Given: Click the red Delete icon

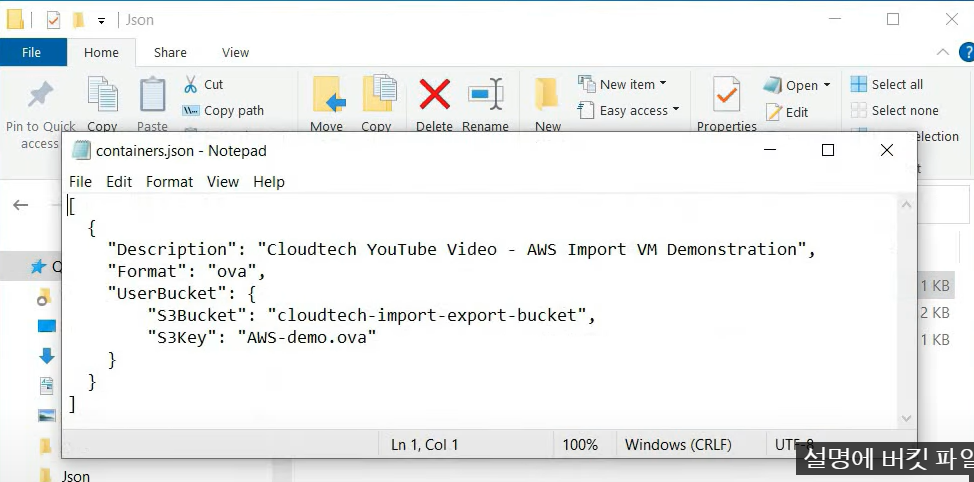Looking at the screenshot, I should pos(434,94).
